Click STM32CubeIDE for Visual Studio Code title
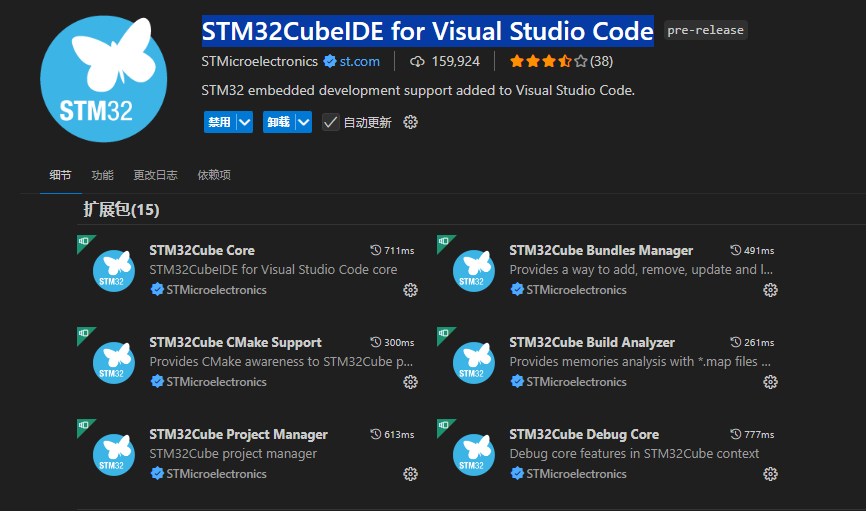 (x=427, y=31)
